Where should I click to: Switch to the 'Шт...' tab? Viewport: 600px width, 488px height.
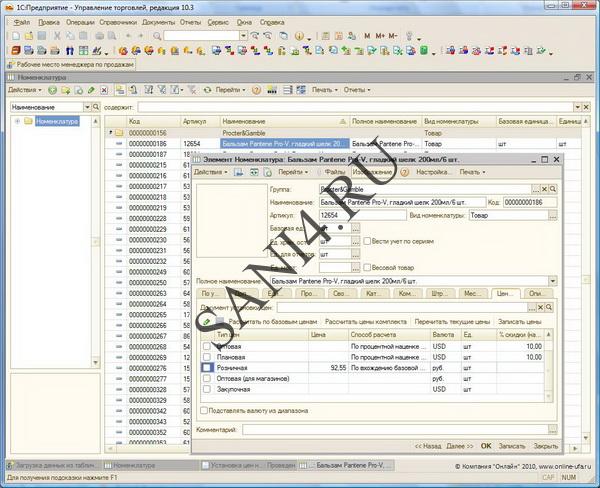pos(439,294)
